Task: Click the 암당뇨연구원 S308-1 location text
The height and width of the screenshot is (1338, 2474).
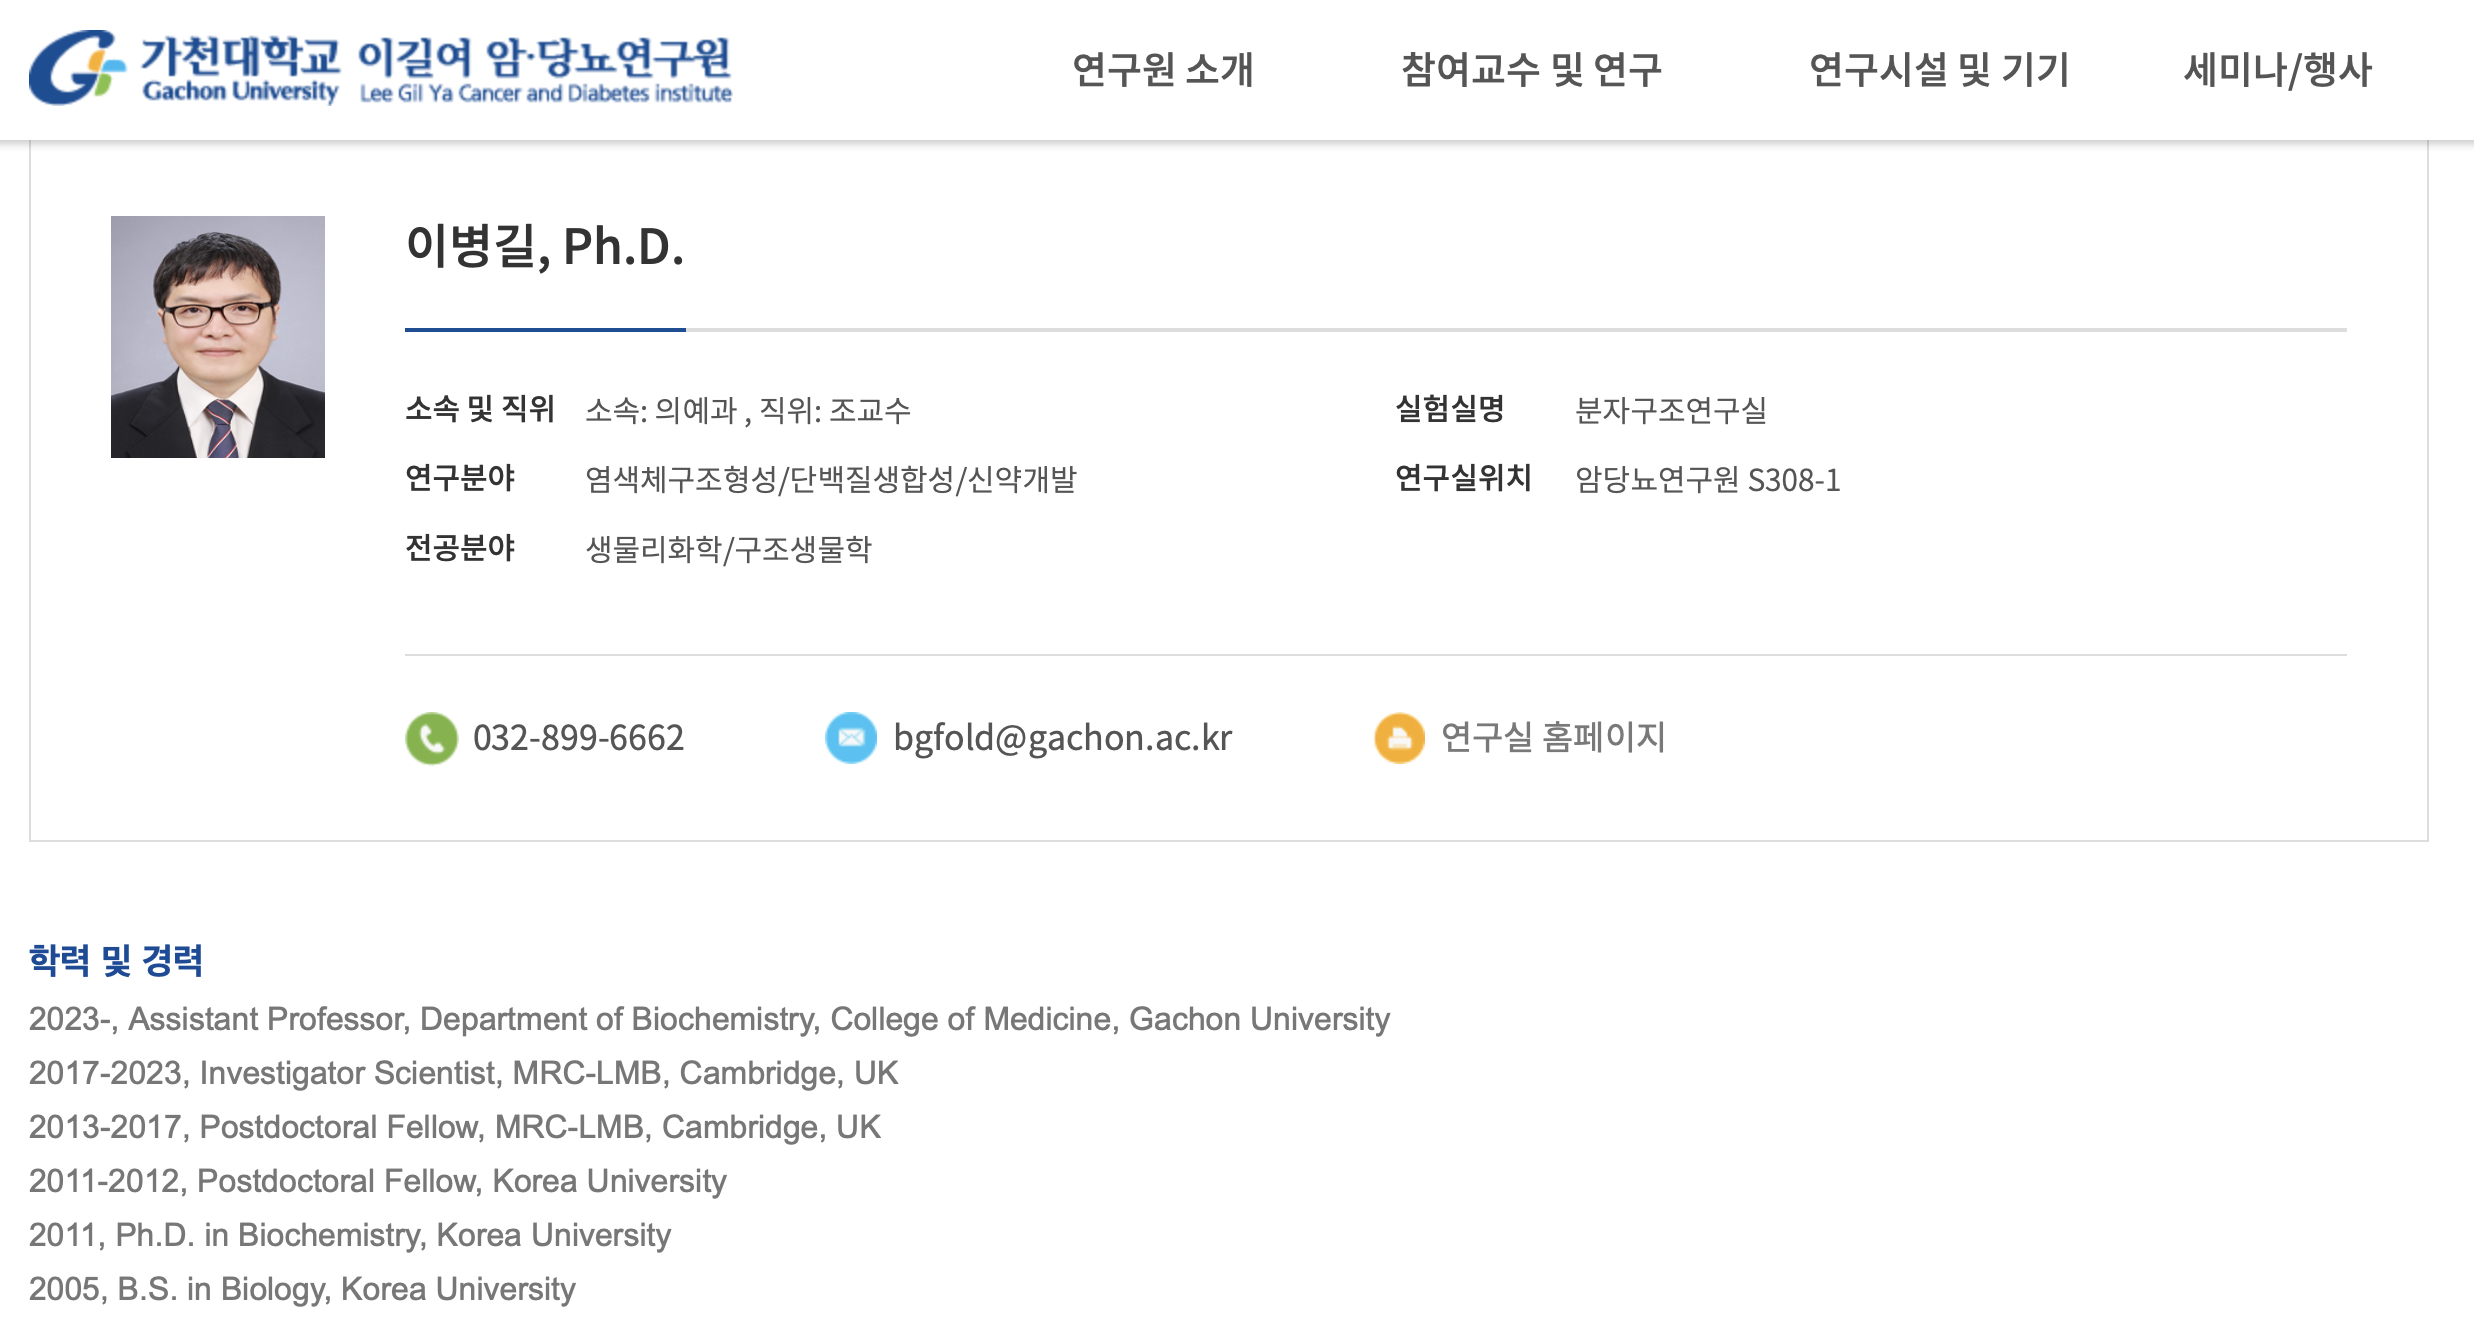Action: click(x=1707, y=480)
